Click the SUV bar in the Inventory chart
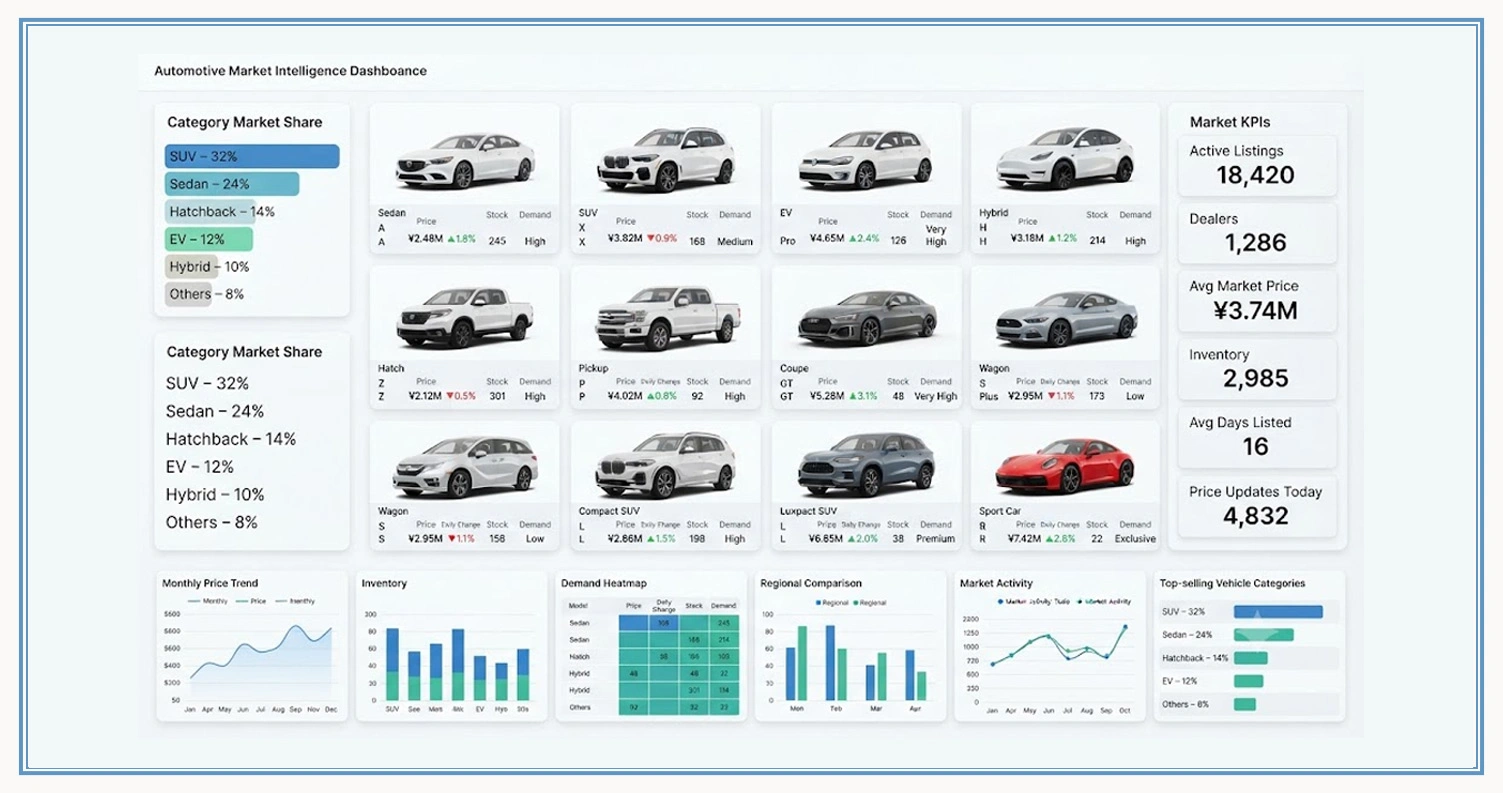Screen dimensions: 1503x793 pos(392,664)
